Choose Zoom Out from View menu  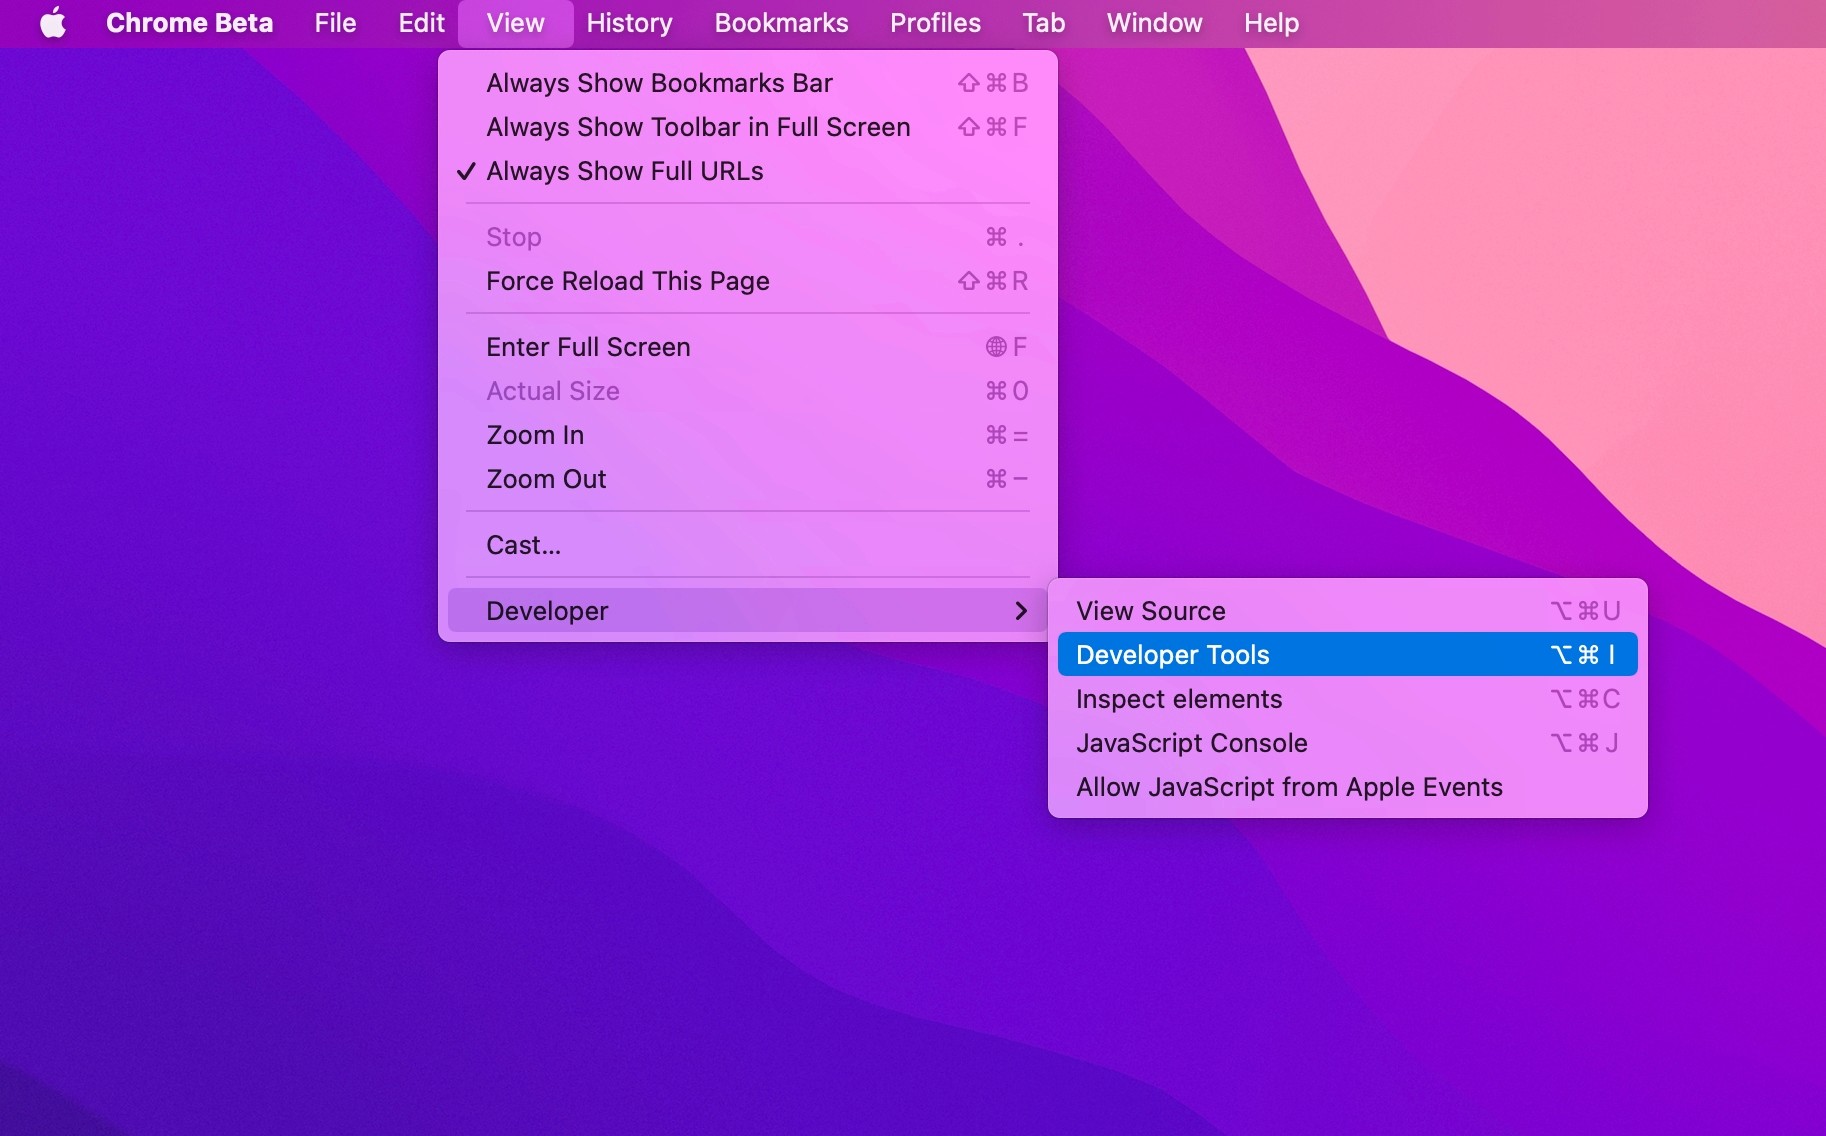tap(747, 479)
